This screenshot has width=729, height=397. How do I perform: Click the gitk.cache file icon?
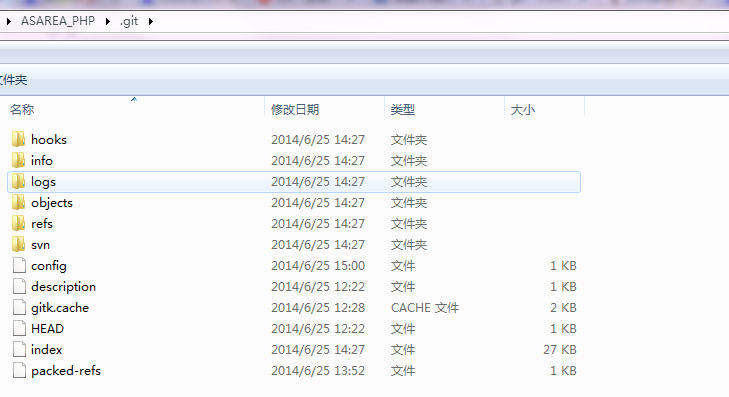click(19, 307)
